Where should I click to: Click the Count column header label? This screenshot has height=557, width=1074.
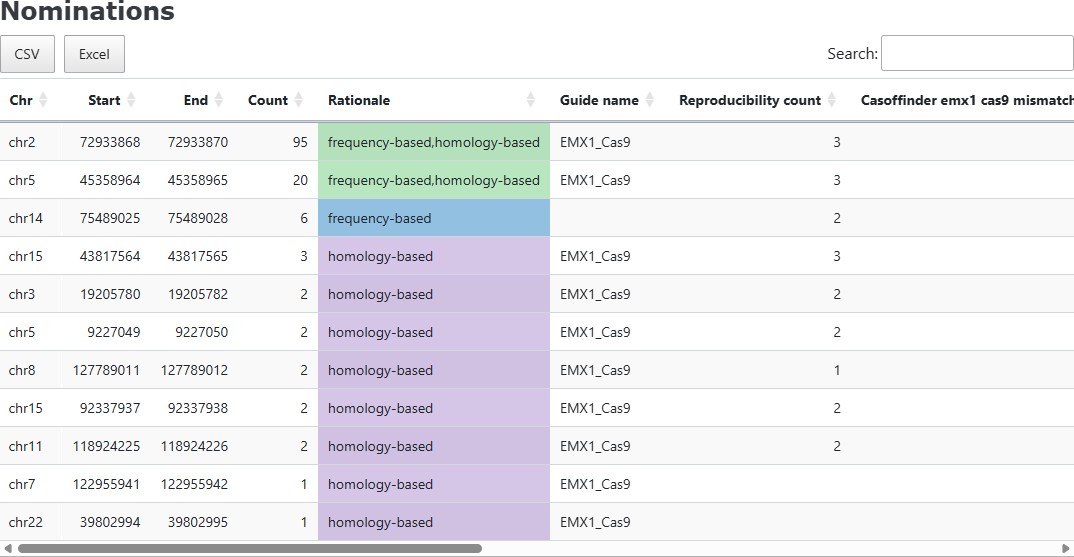click(x=268, y=100)
